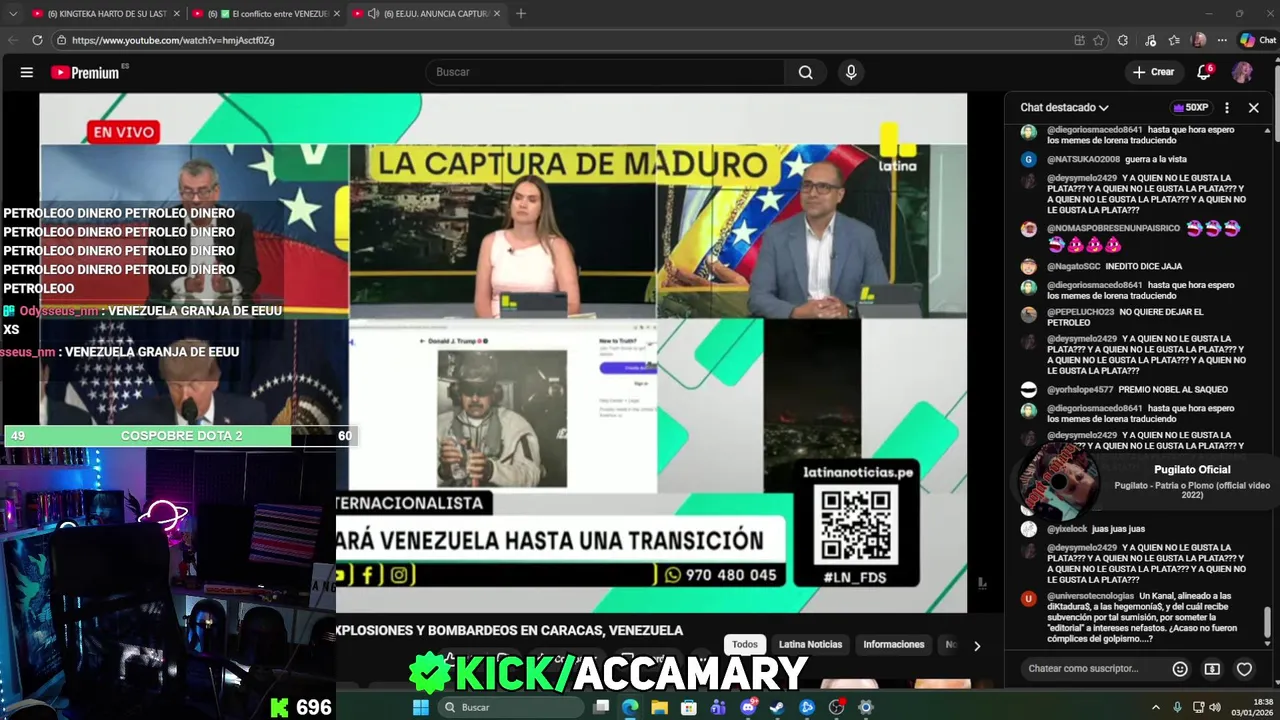Send a heart reaction in chat

coord(1244,669)
